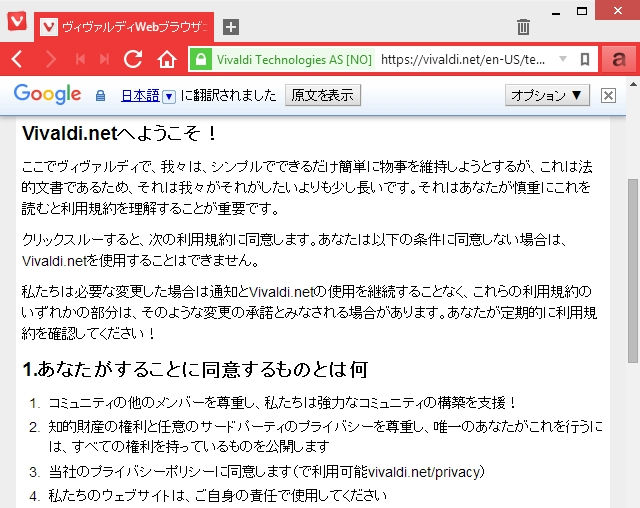Click the vertical scrollbar thumb

tap(633, 270)
